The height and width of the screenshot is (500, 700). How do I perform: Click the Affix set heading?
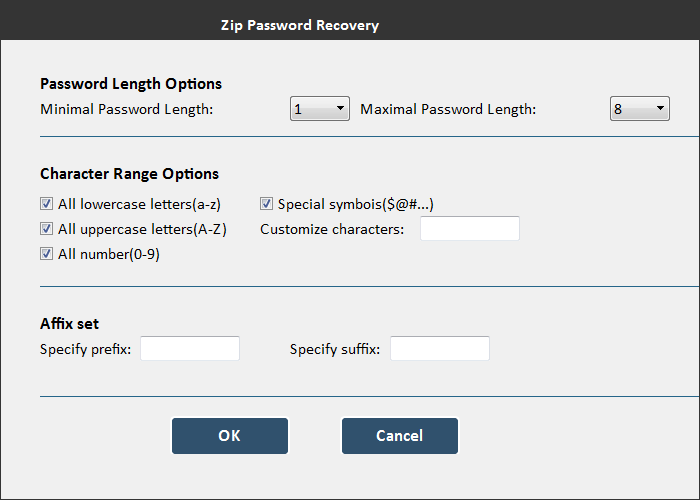pyautogui.click(x=69, y=324)
